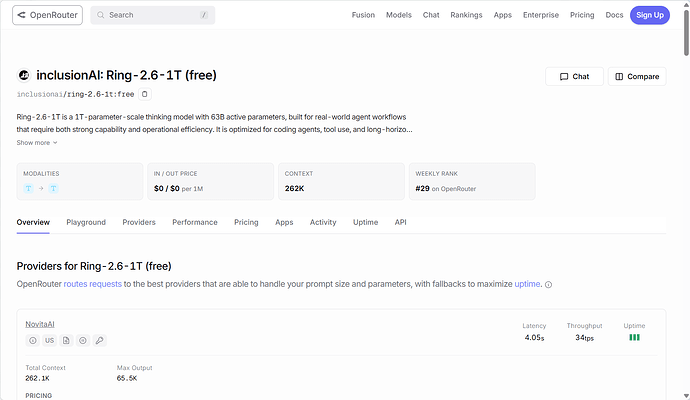Screen dimensions: 690x400
Task: Switch to the Activity tab
Action: coord(323,222)
